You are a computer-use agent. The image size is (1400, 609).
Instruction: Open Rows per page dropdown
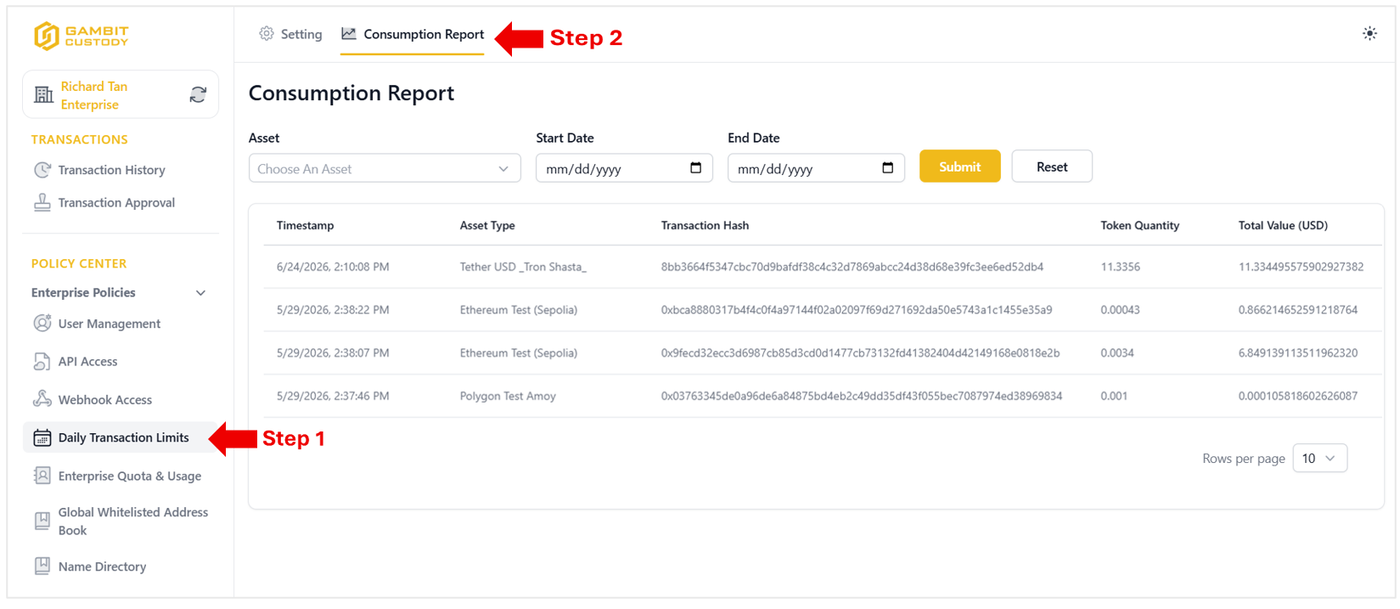pyautogui.click(x=1320, y=458)
